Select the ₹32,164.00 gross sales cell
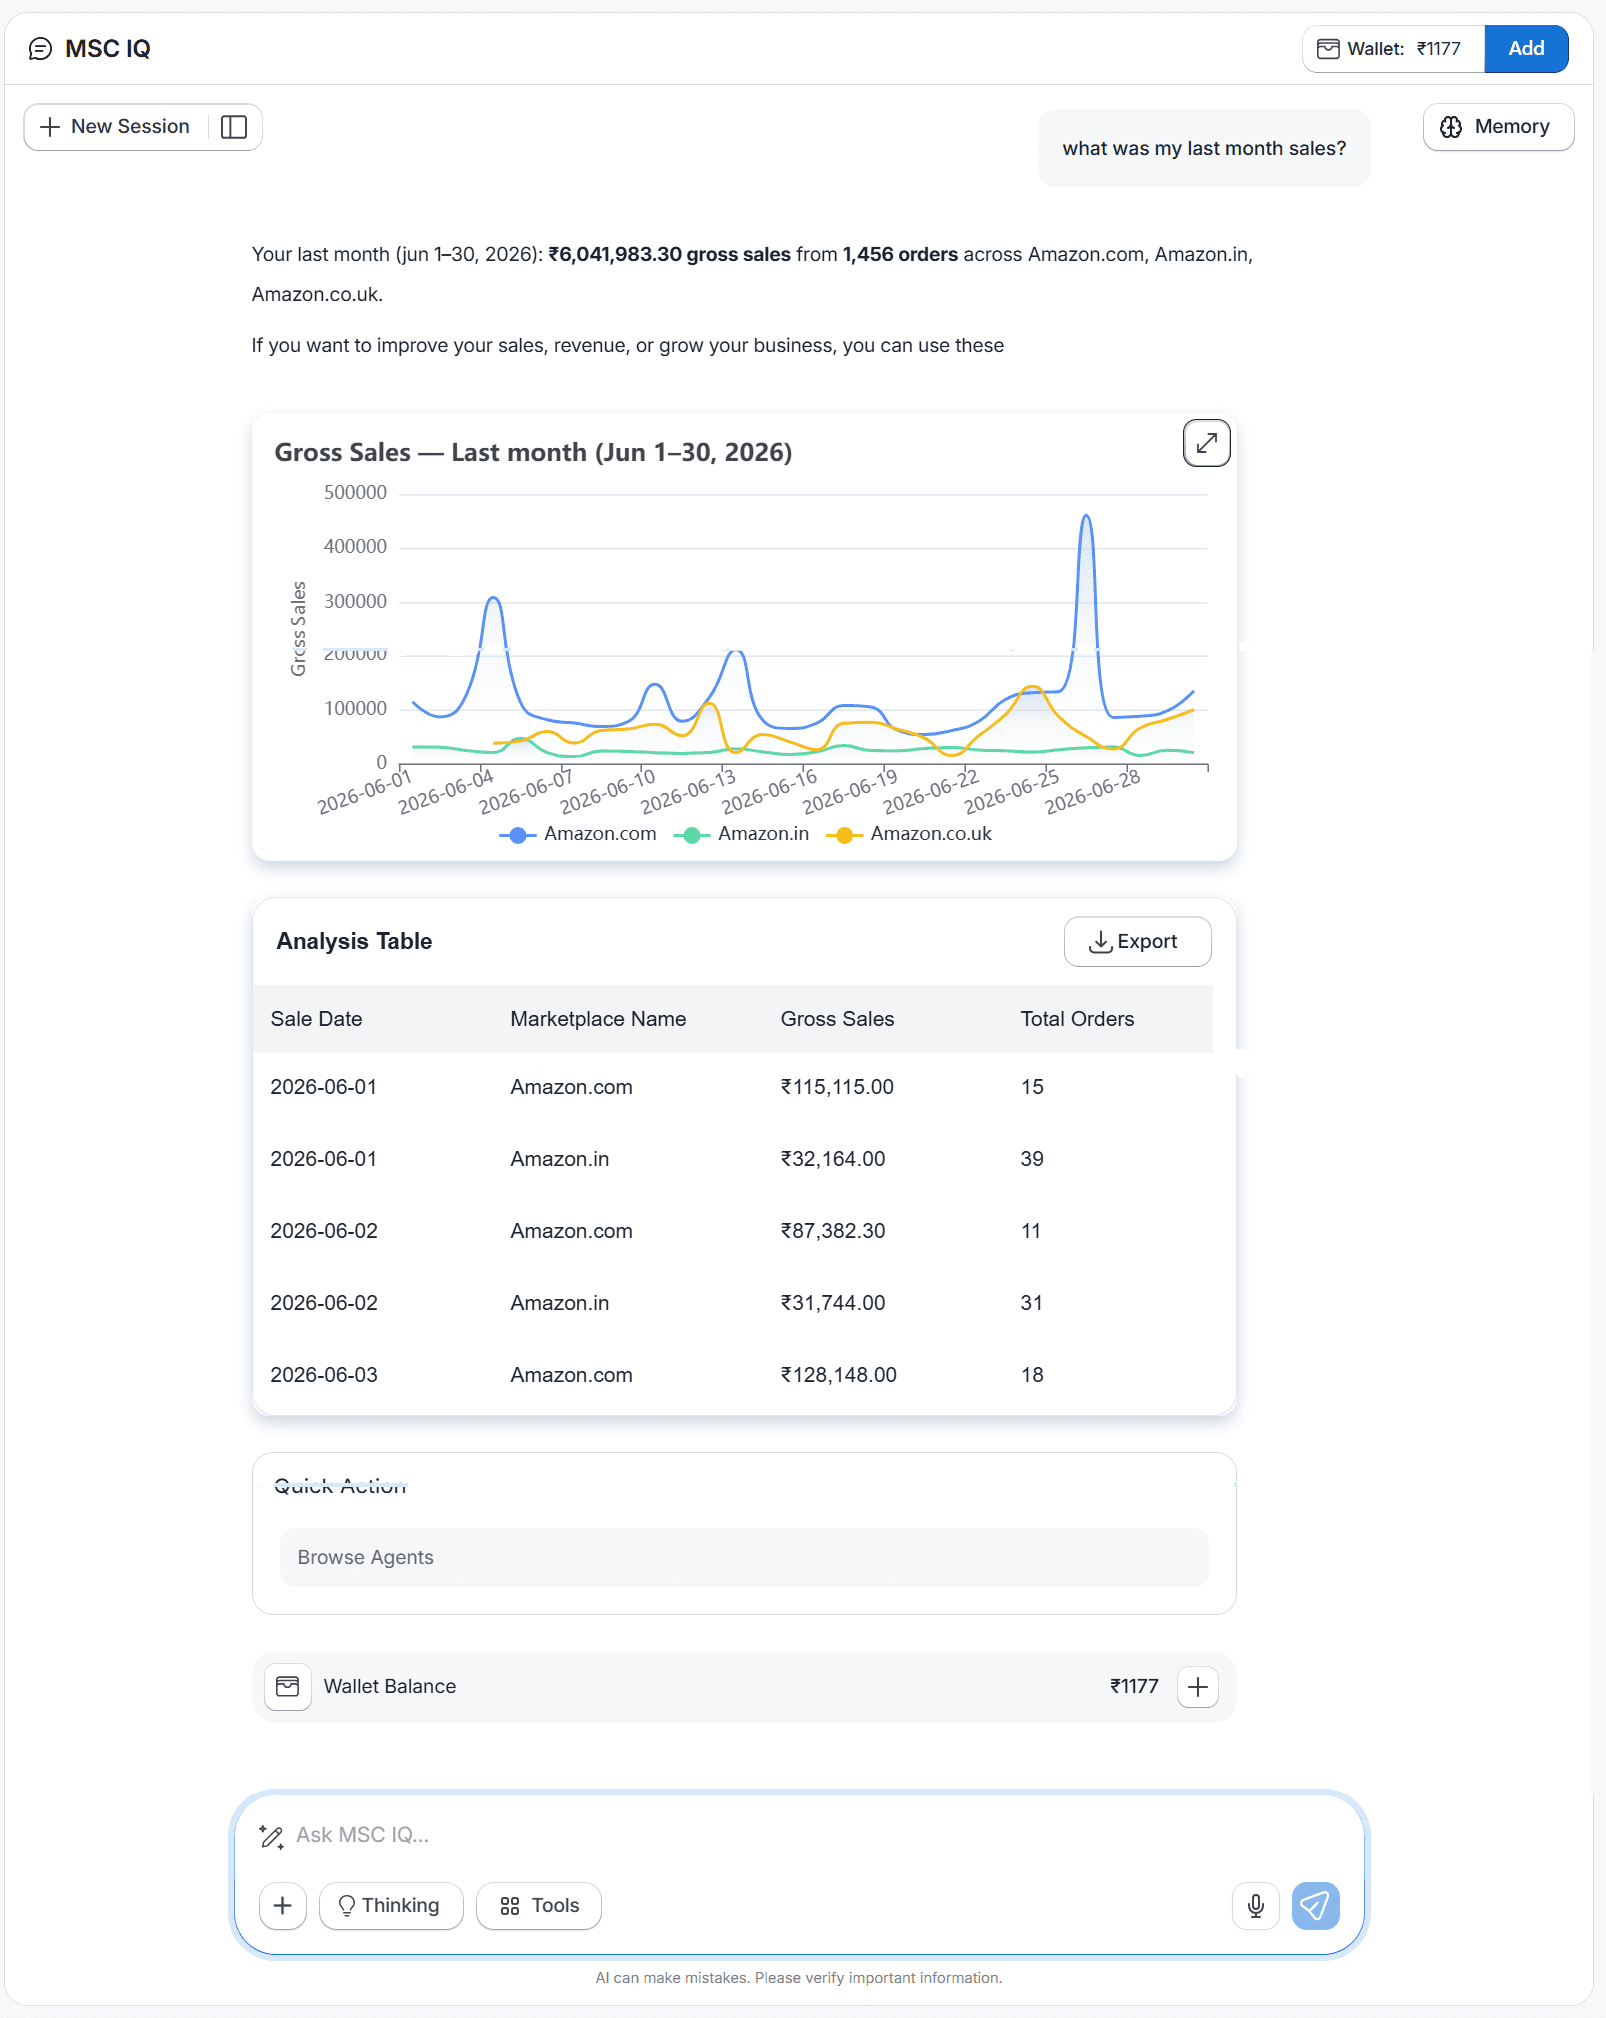 833,1159
